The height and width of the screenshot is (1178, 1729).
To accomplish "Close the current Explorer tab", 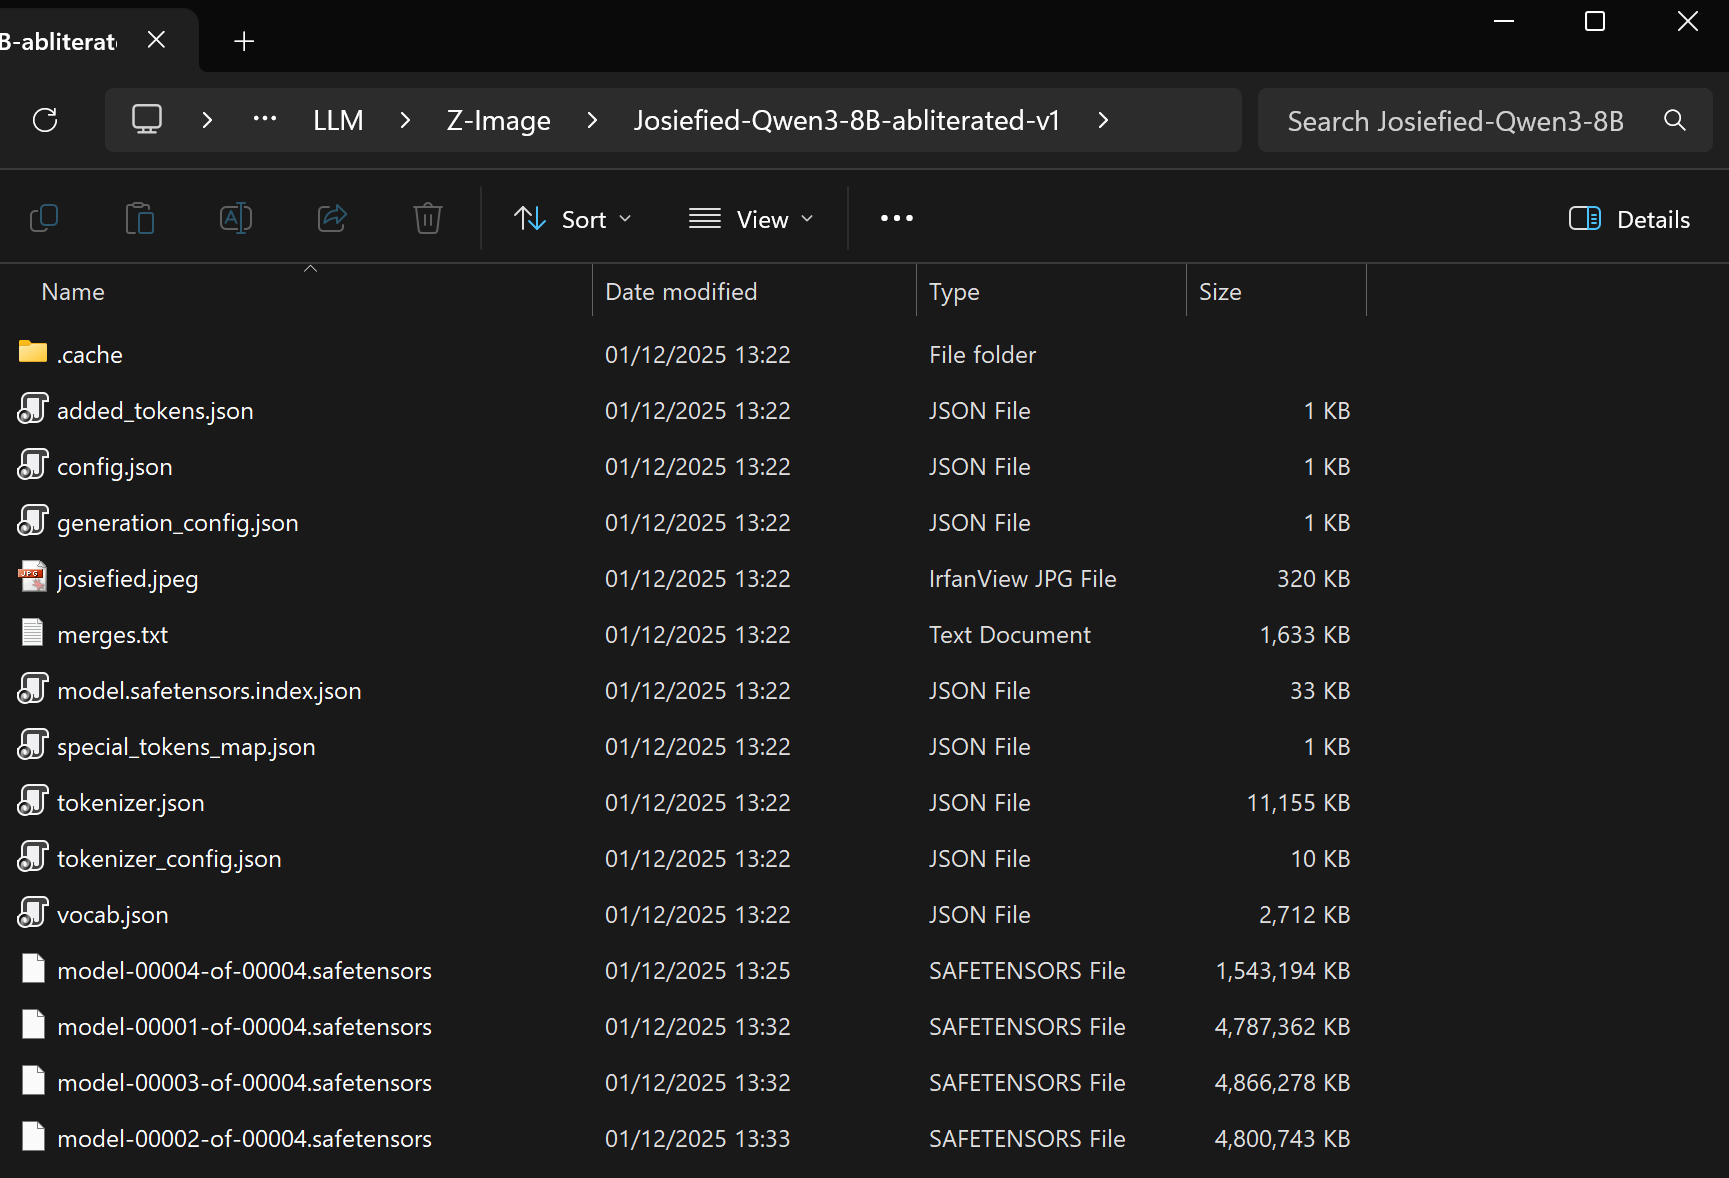I will click(x=156, y=40).
